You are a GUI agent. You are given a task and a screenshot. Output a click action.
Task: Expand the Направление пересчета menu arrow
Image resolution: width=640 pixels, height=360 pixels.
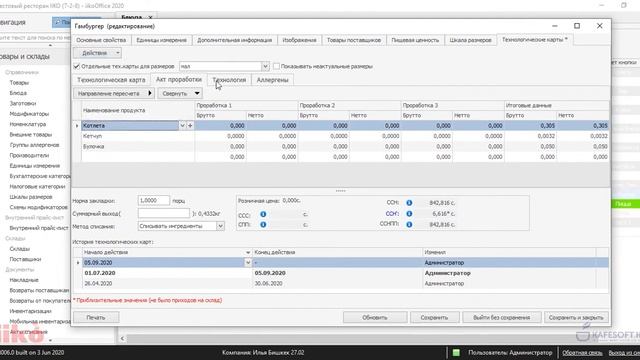[150, 93]
